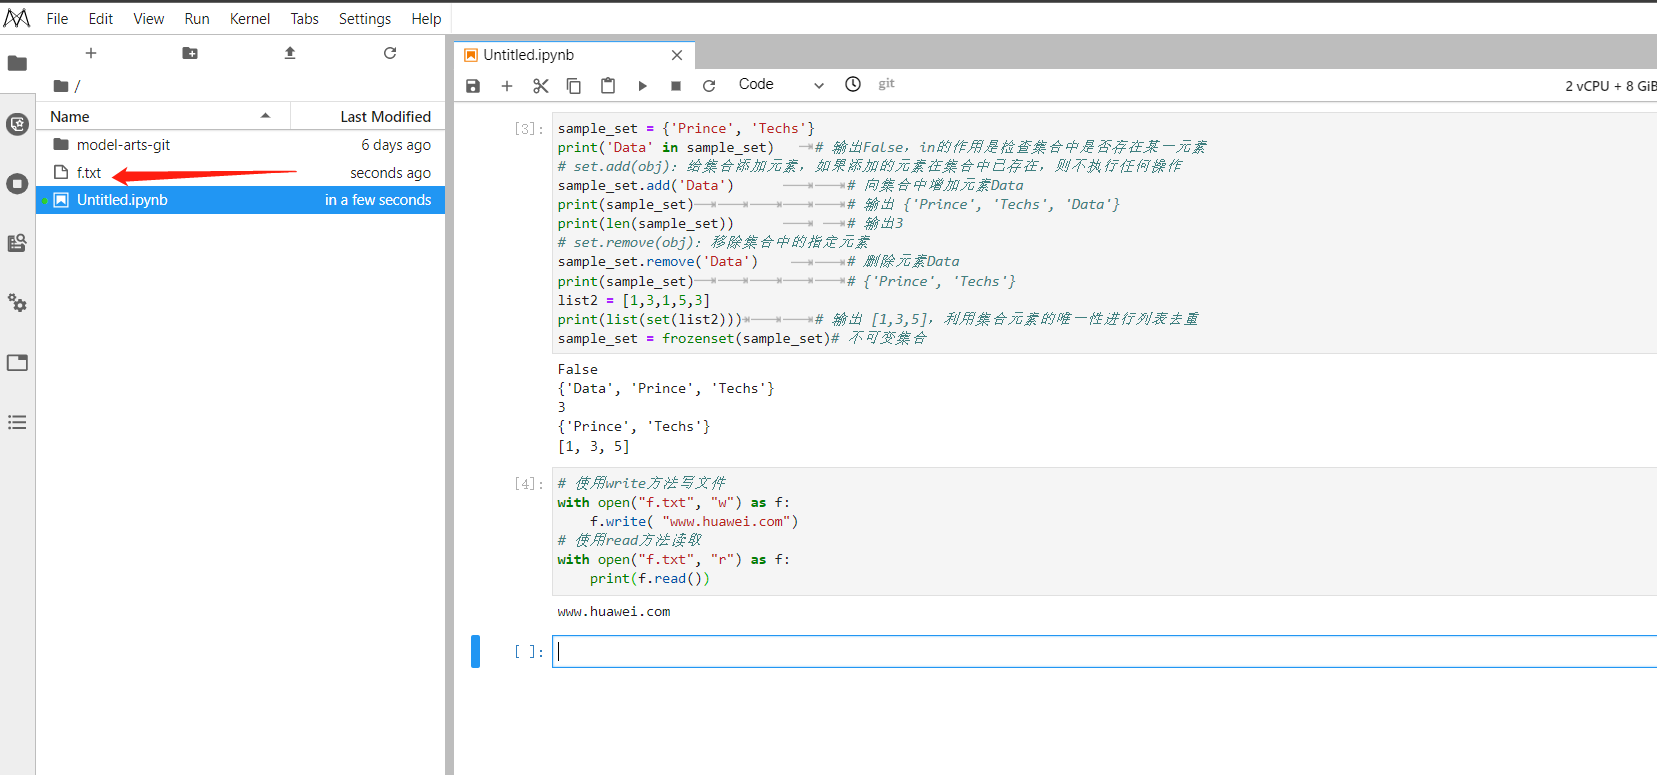Click the cell [3] output area
Image resolution: width=1657 pixels, height=775 pixels.
click(x=1104, y=408)
